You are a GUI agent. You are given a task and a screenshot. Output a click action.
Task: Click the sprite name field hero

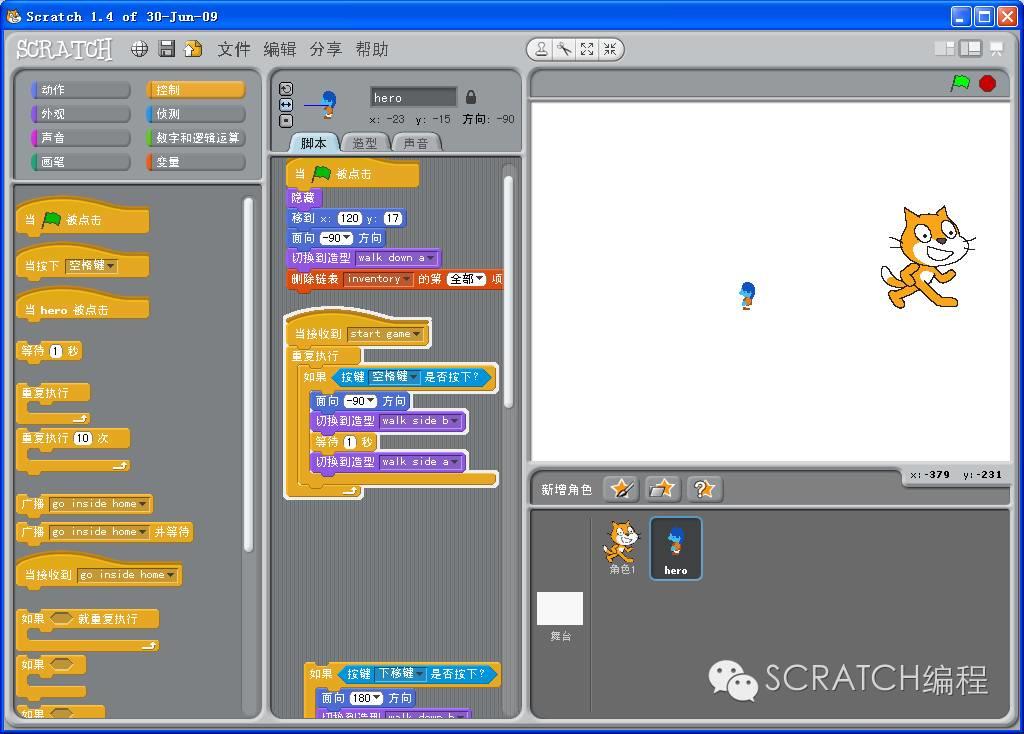[x=413, y=97]
